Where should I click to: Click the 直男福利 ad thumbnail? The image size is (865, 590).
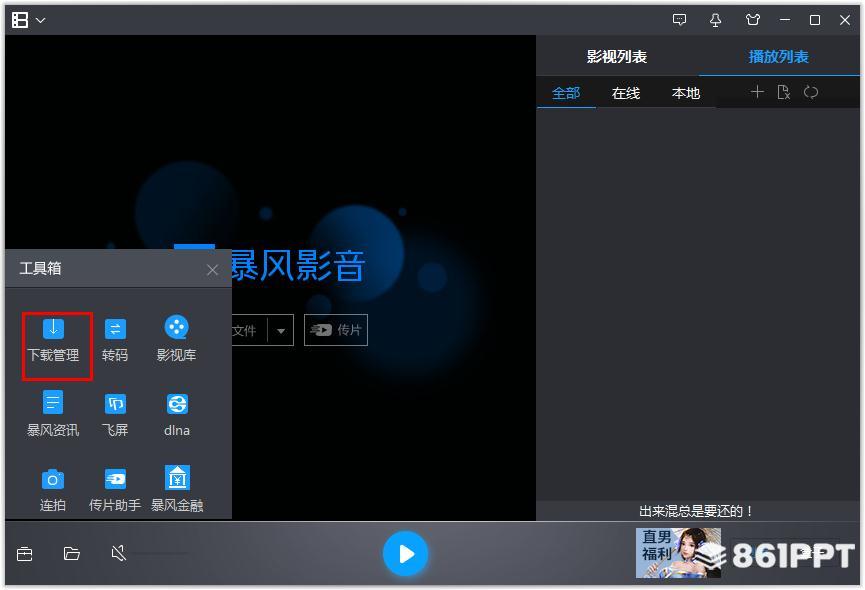pyautogui.click(x=678, y=553)
